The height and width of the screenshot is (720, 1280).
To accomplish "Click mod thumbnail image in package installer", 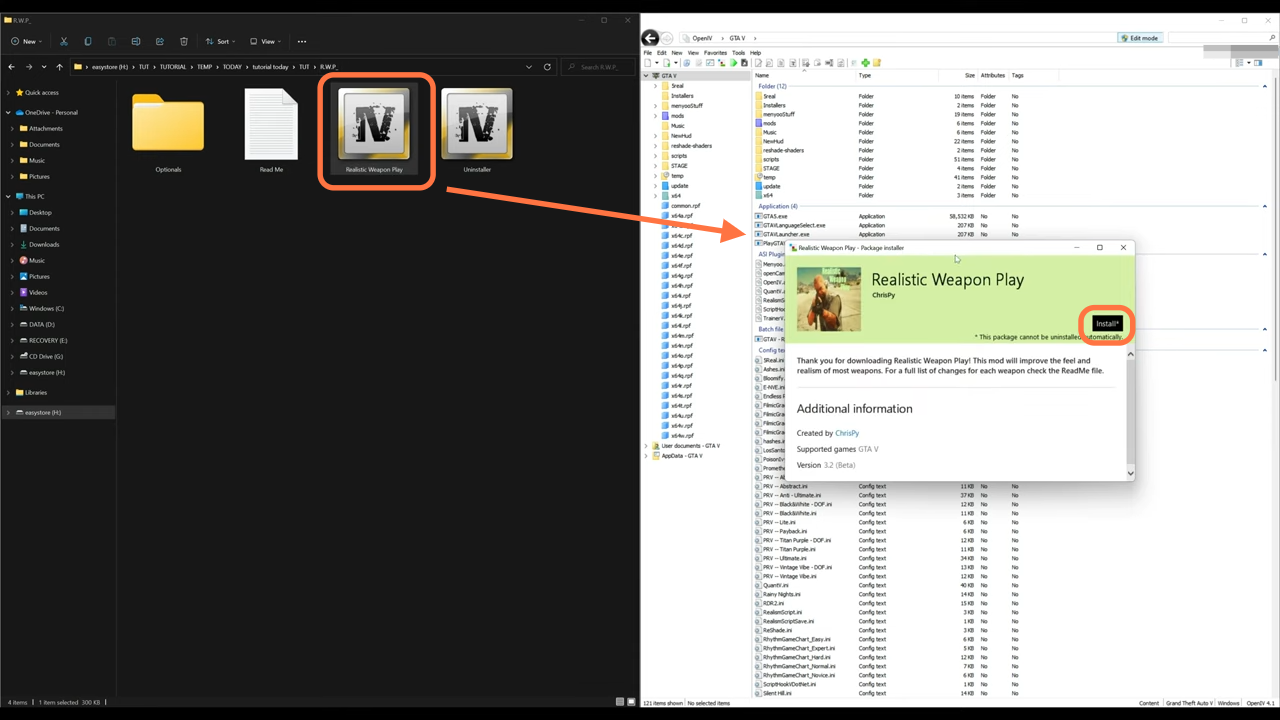I will pos(829,300).
